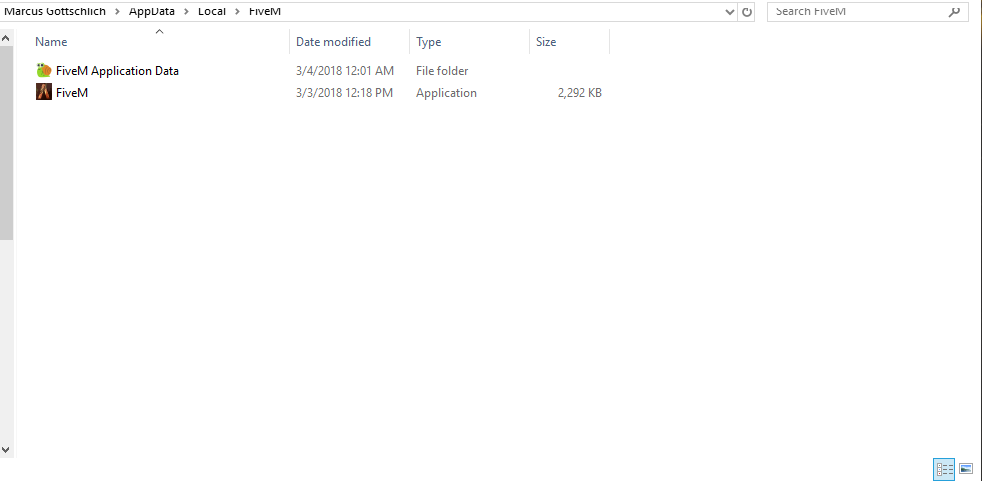Expand the chevron after AppData in path
Viewport: 983px width, 482px height.
coord(186,11)
